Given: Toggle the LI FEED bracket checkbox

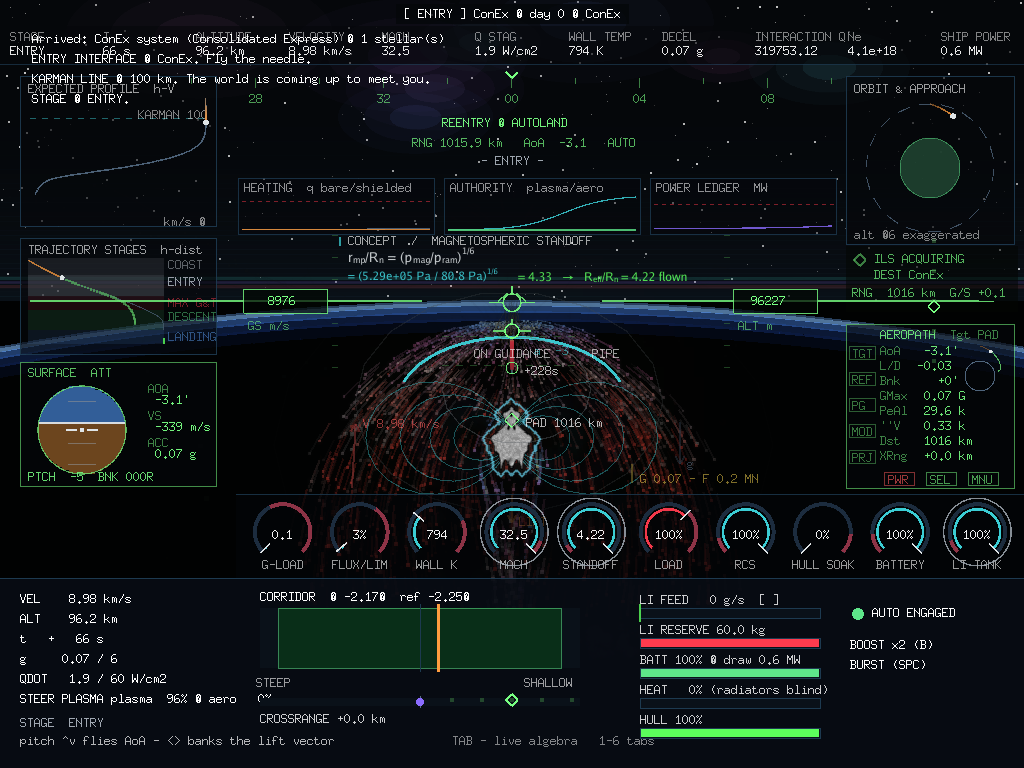Looking at the screenshot, I should coord(769,600).
